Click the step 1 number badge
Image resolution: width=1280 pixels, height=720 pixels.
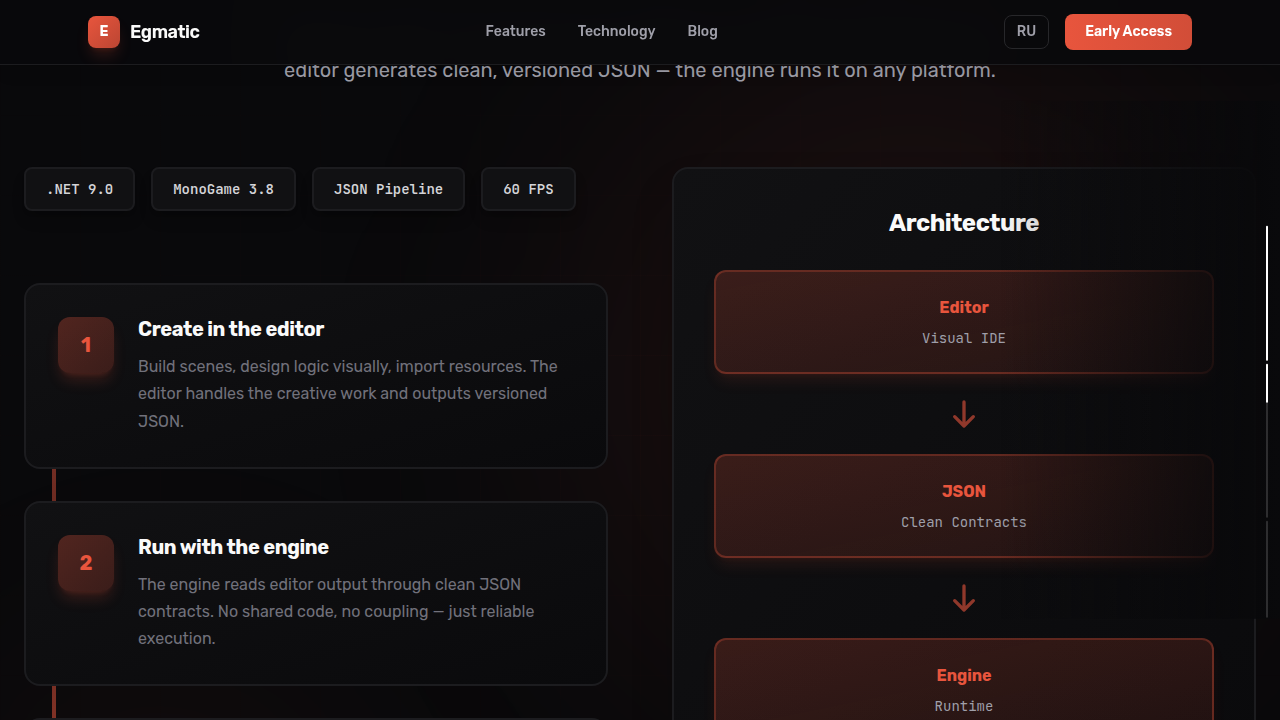(86, 345)
